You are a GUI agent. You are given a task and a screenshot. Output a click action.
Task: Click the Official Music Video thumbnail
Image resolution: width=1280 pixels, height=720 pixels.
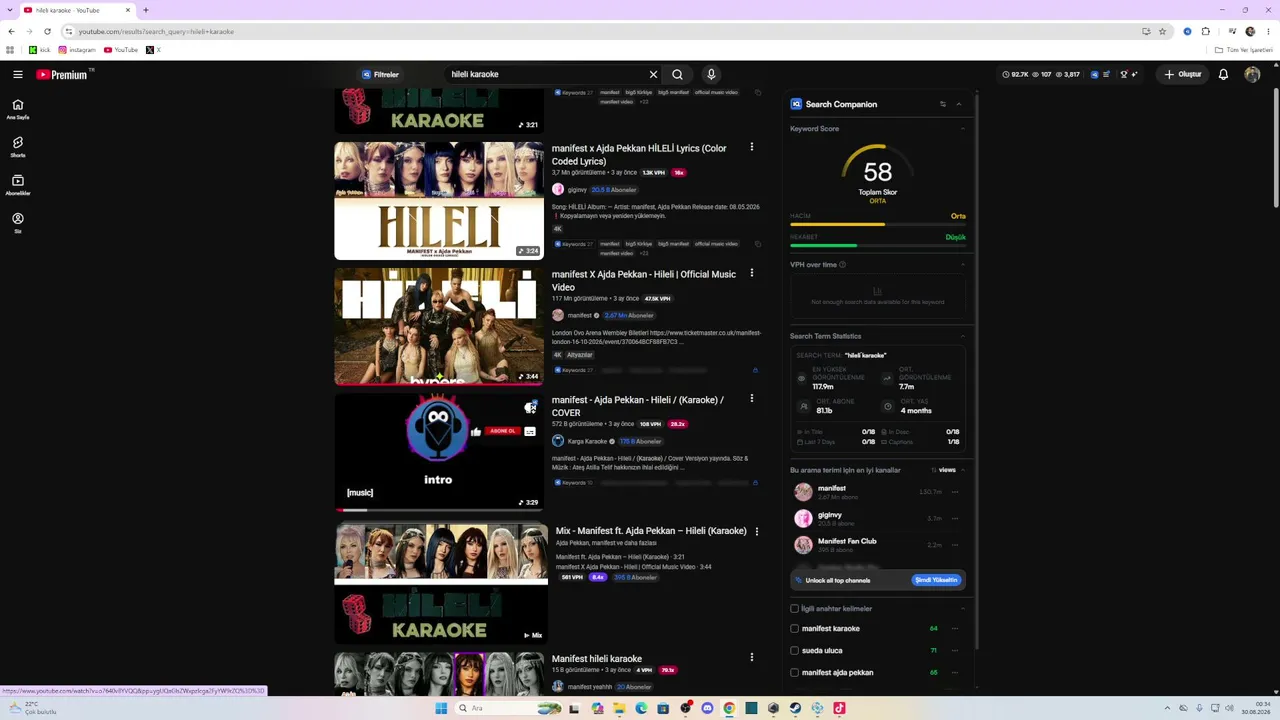tap(439, 326)
